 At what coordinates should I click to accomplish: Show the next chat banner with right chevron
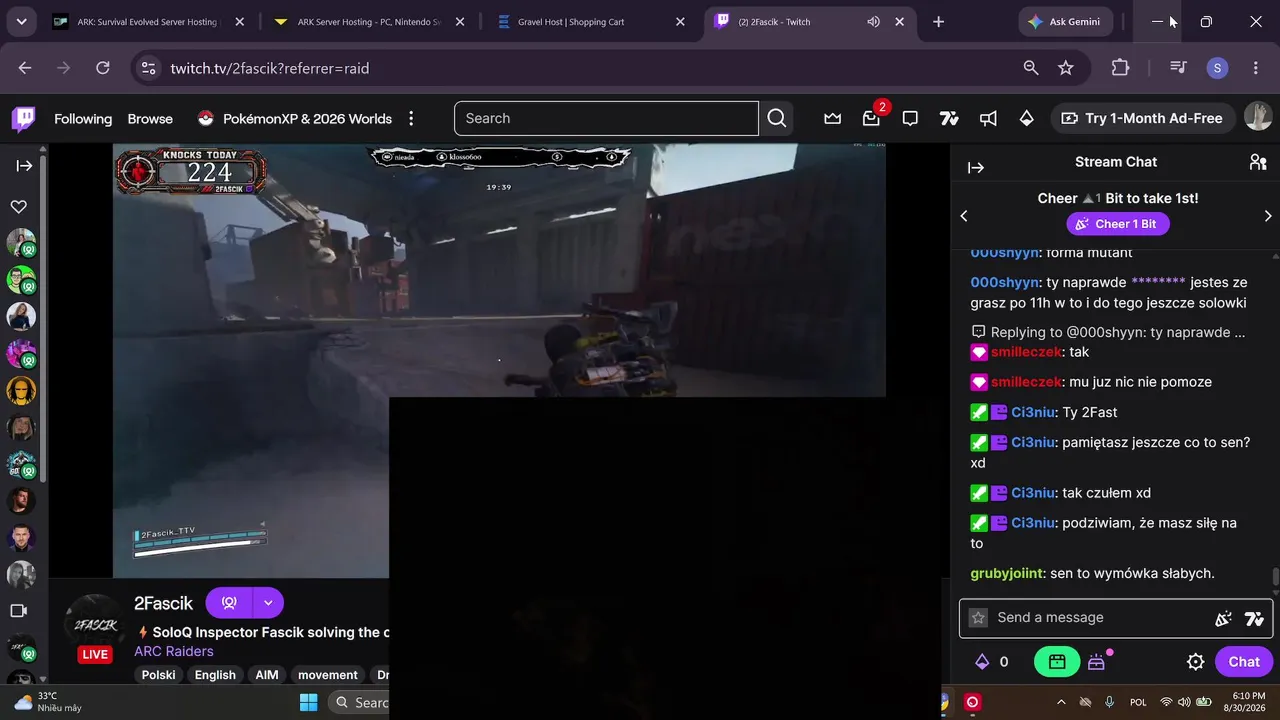click(x=1268, y=216)
